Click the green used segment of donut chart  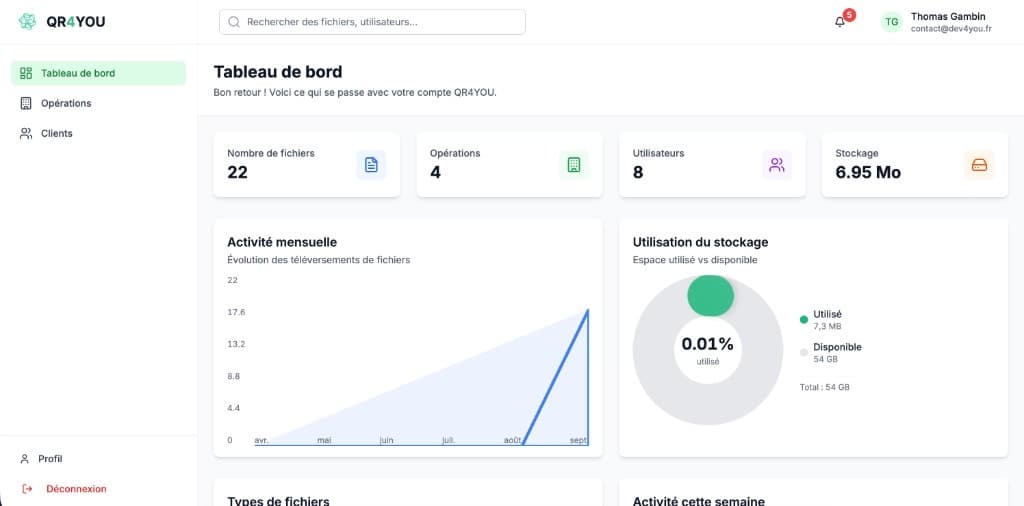click(x=711, y=296)
